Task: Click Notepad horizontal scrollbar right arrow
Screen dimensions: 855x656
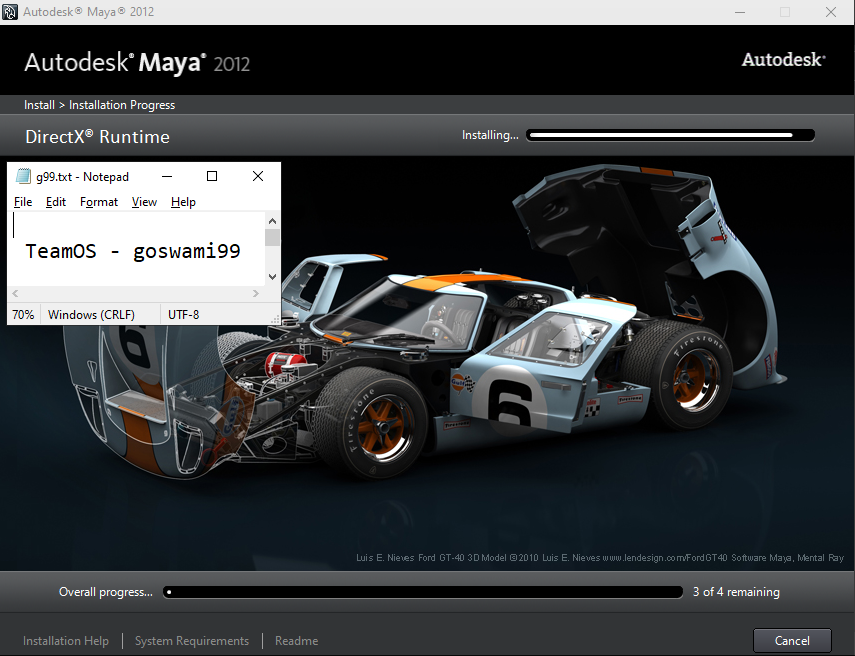Action: coord(256,293)
